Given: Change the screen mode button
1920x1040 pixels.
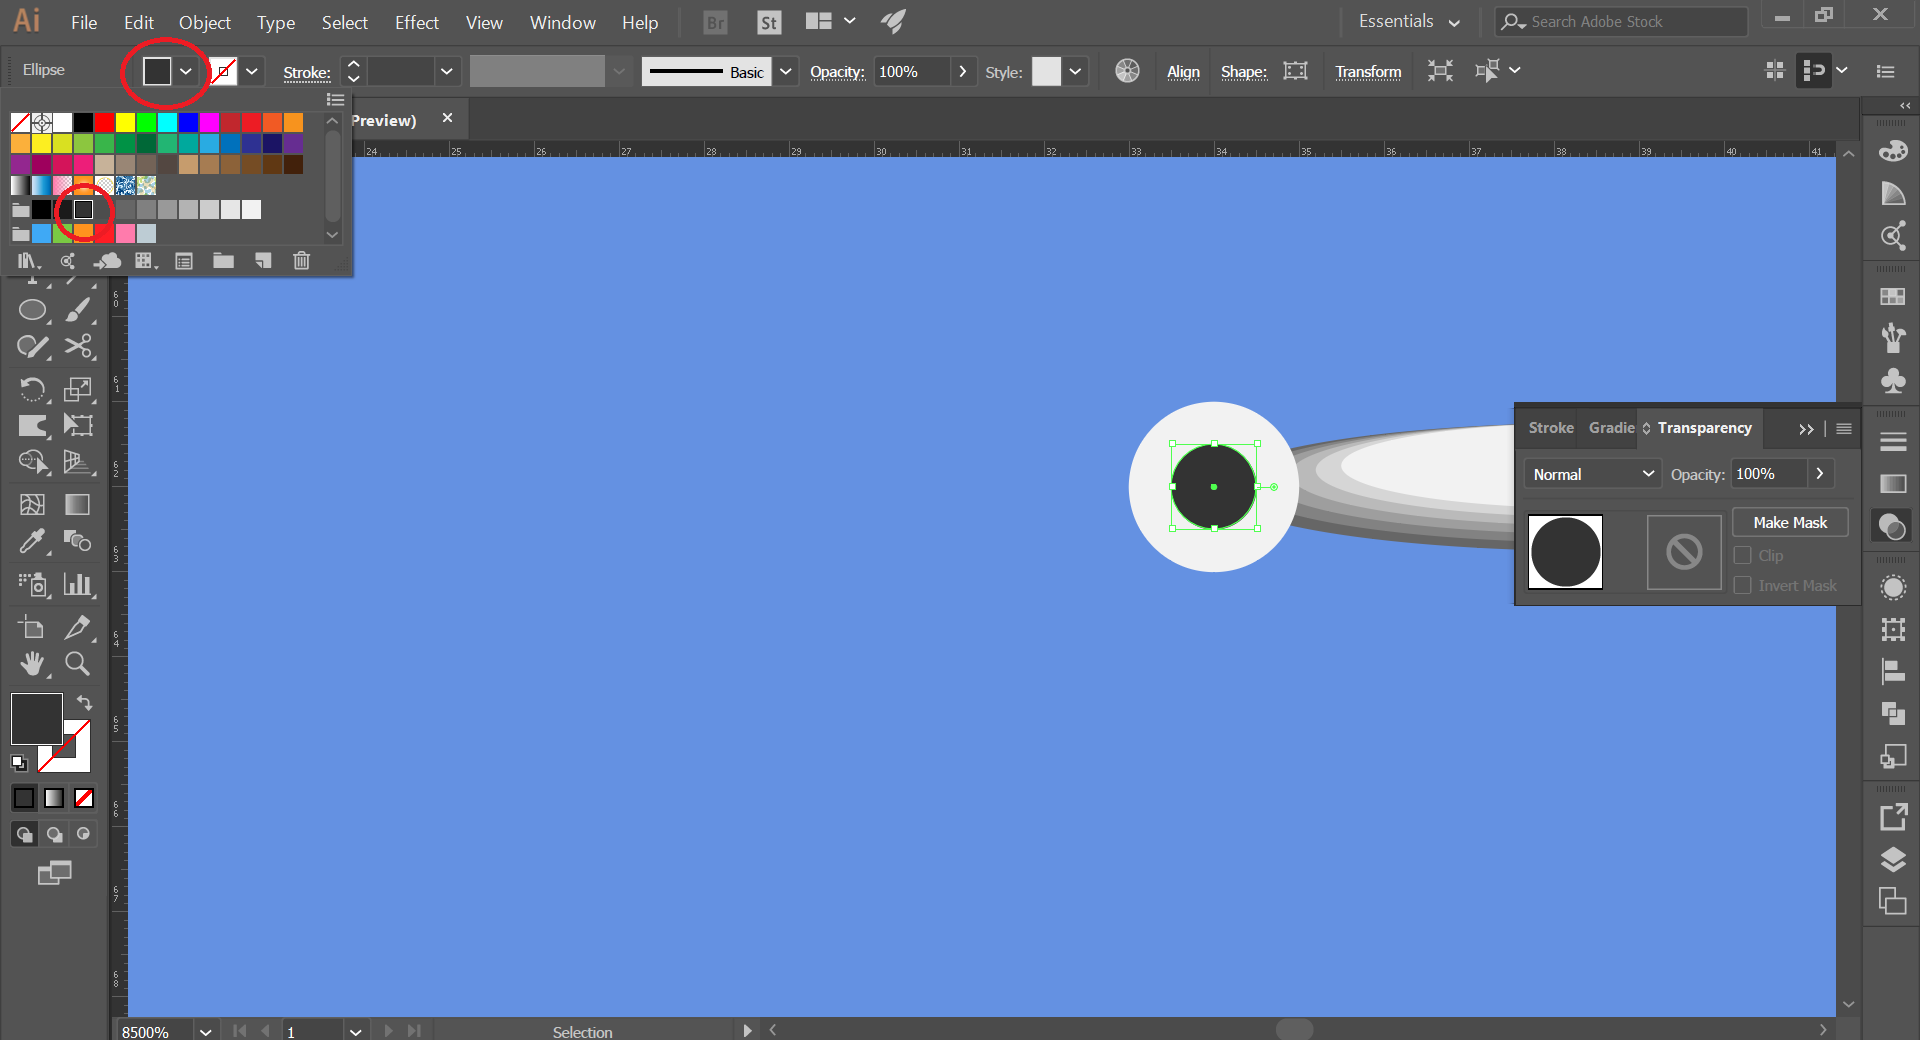Looking at the screenshot, I should 55,873.
